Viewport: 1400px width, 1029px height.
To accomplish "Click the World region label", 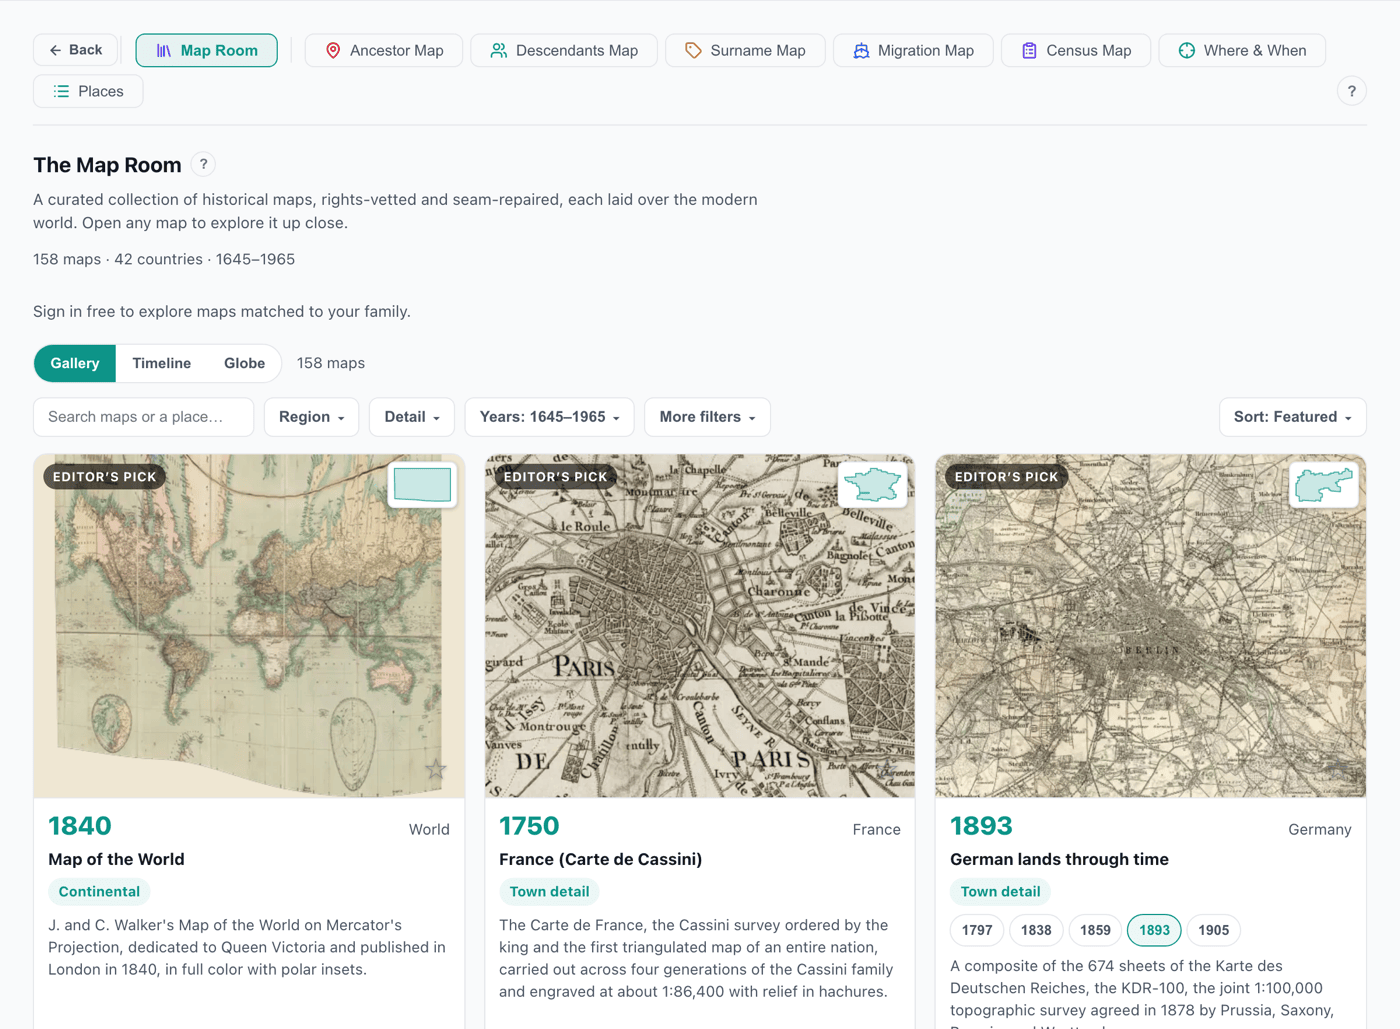I will tap(429, 829).
